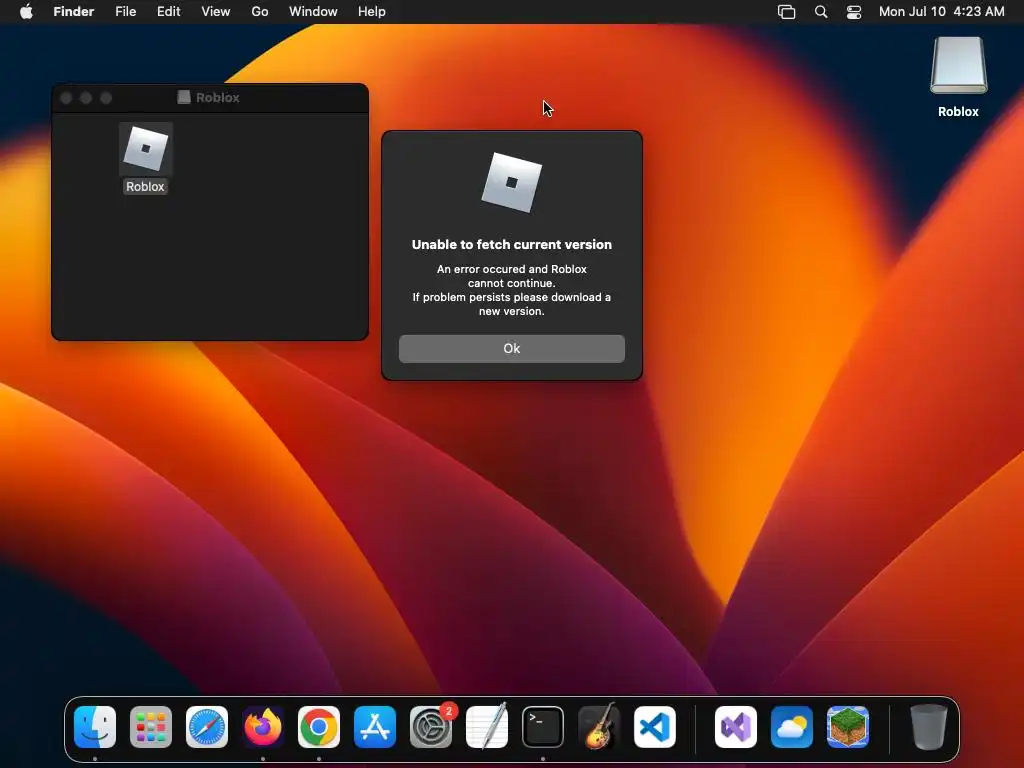Click the date and time in the menu bar
The height and width of the screenshot is (768, 1024).
click(x=941, y=12)
